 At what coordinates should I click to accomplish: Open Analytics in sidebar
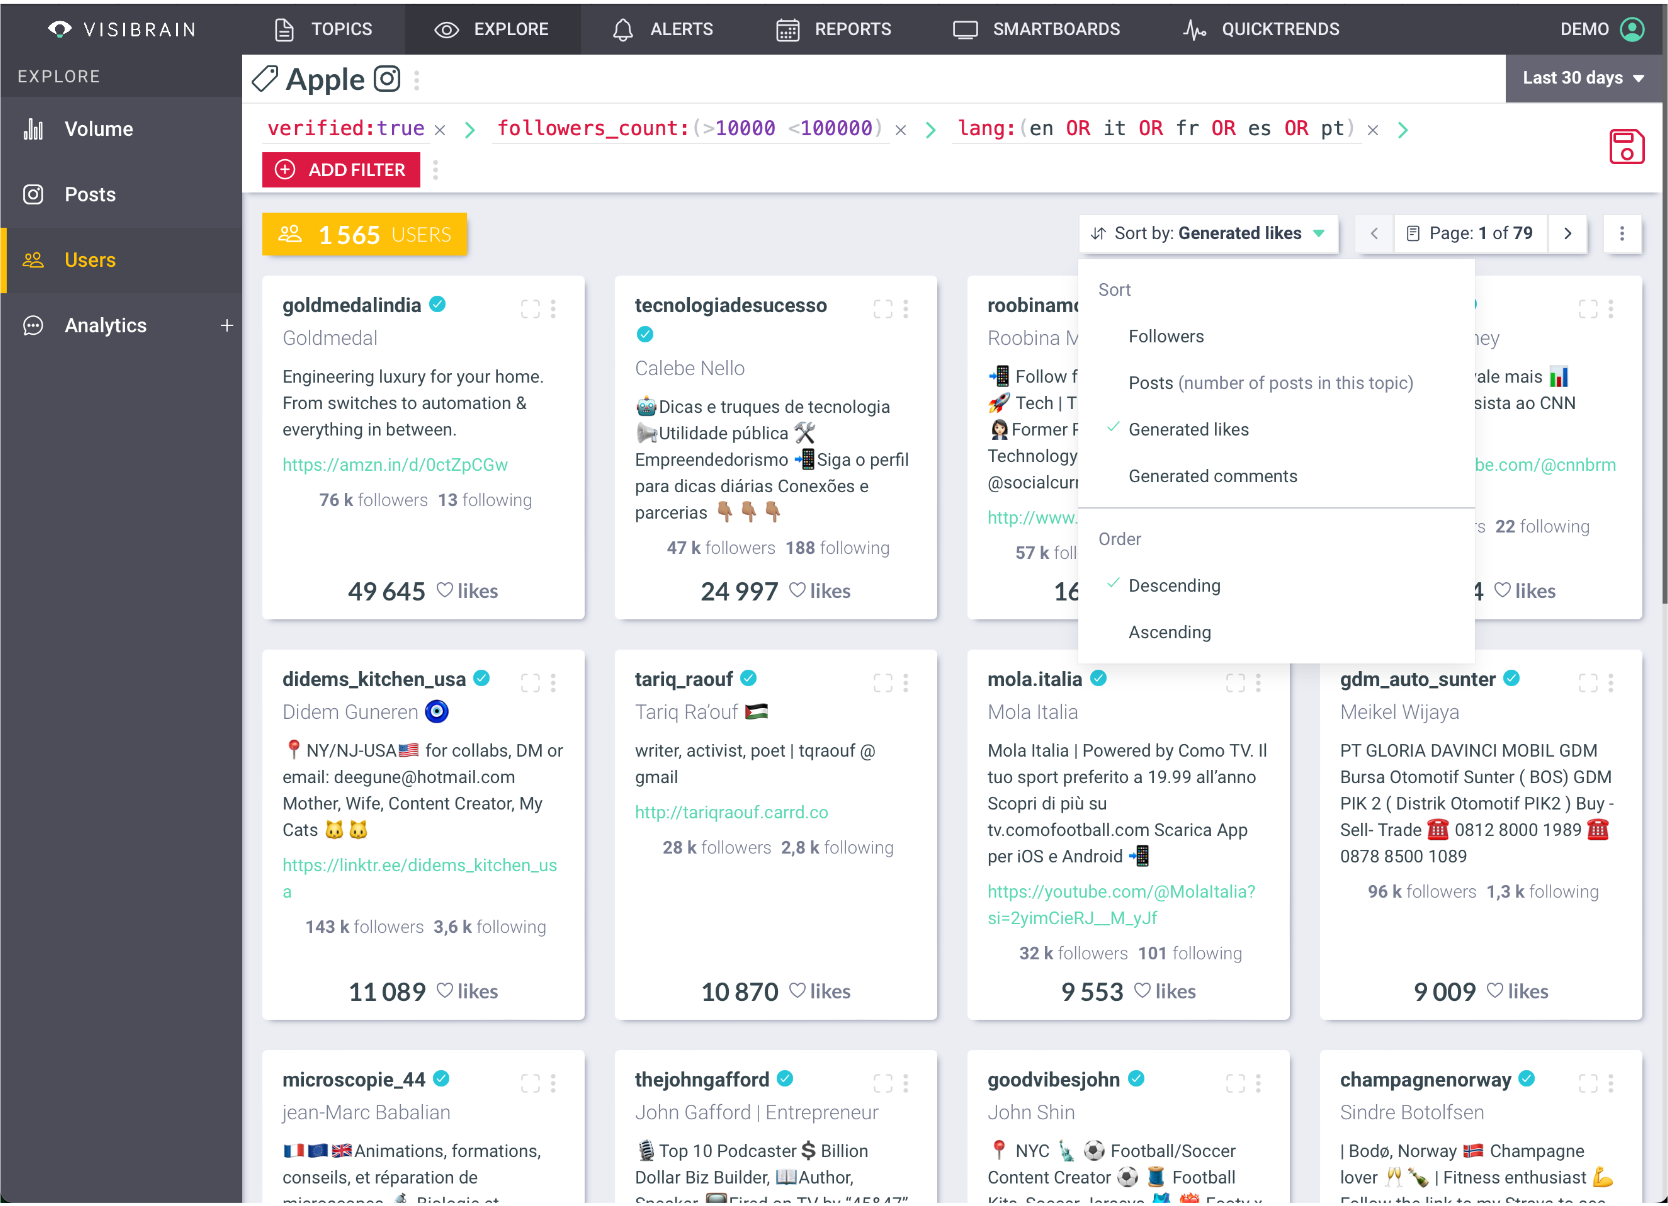coord(105,325)
